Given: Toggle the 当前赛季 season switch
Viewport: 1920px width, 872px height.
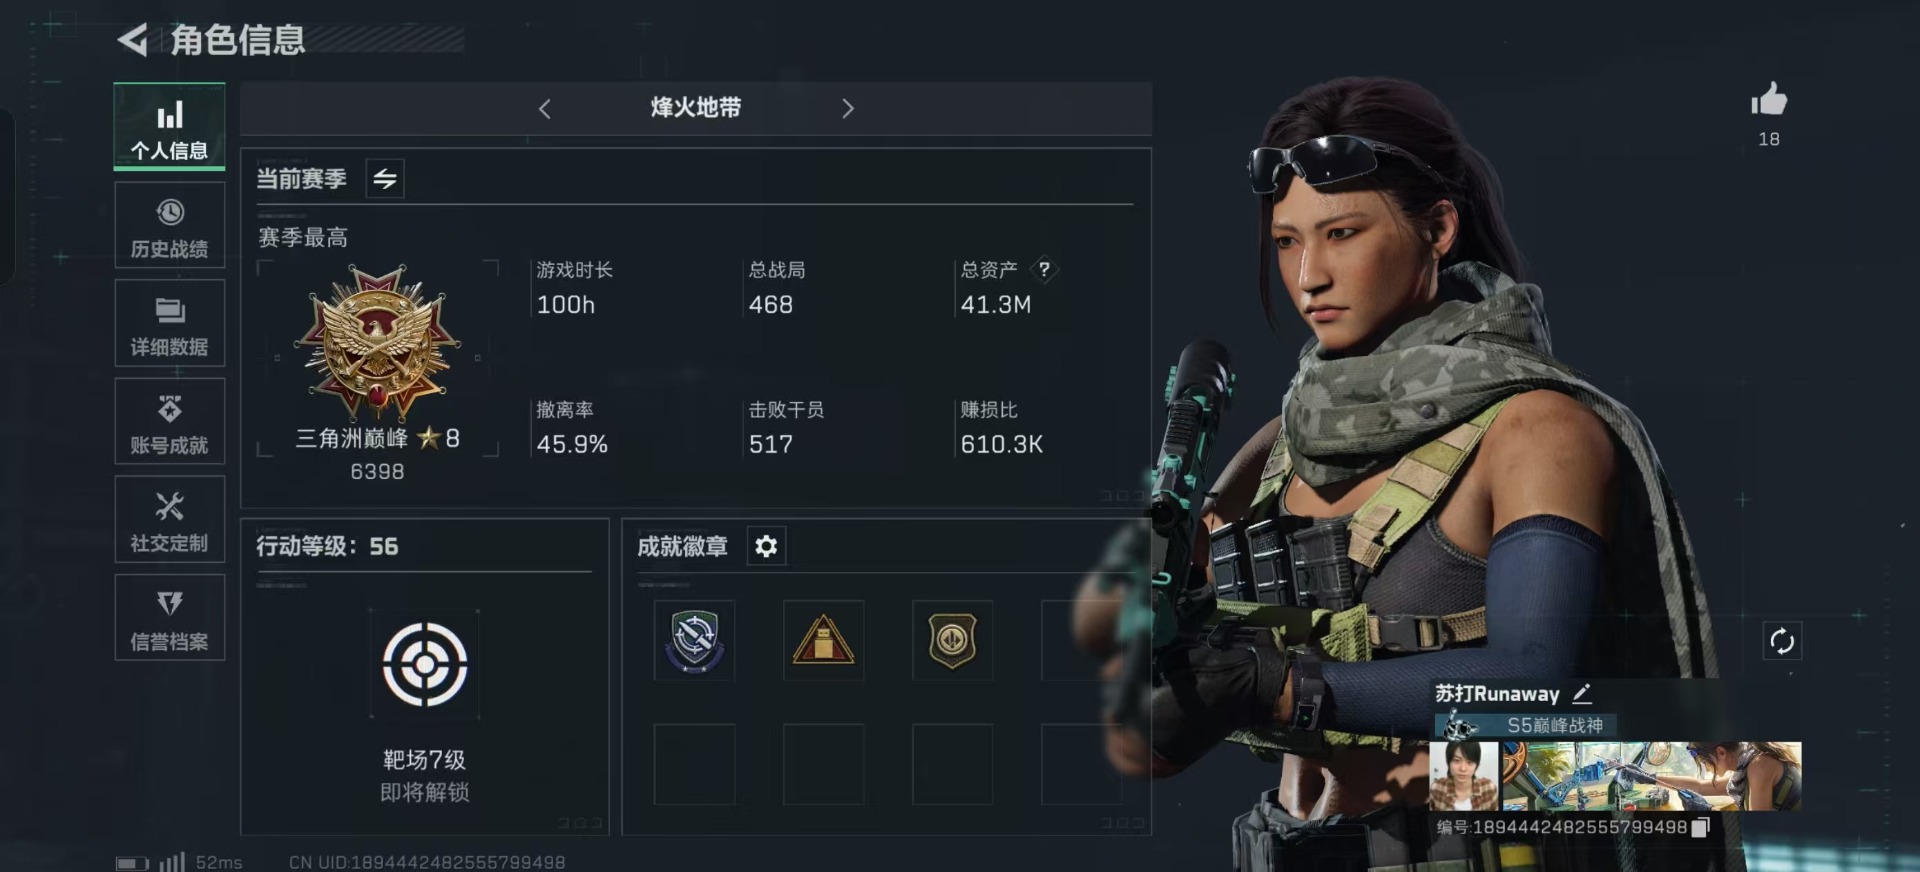Looking at the screenshot, I should pos(385,179).
